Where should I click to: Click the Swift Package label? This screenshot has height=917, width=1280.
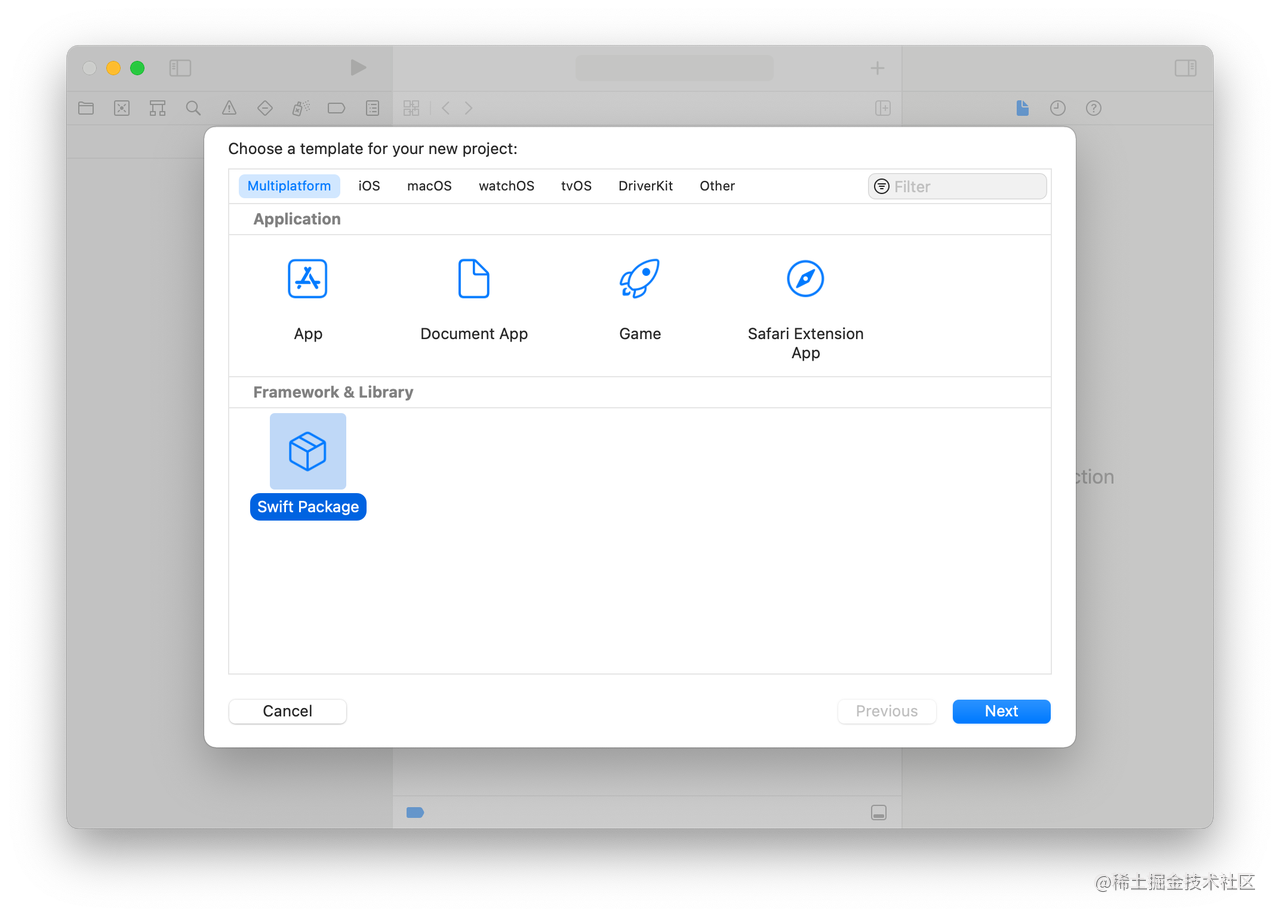pyautogui.click(x=308, y=507)
